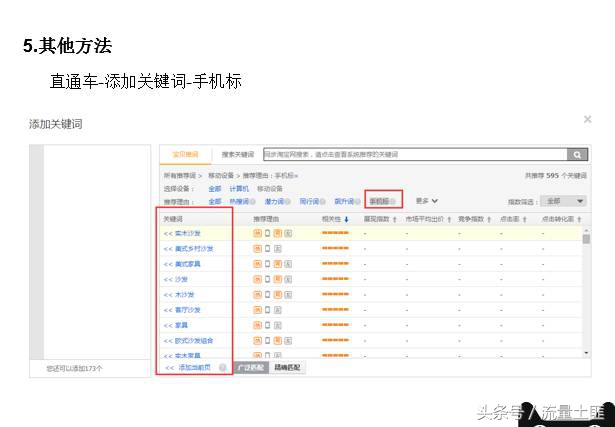Choose 全部 under 推荐理由
Viewport: 615px width, 427px height.
215,202
